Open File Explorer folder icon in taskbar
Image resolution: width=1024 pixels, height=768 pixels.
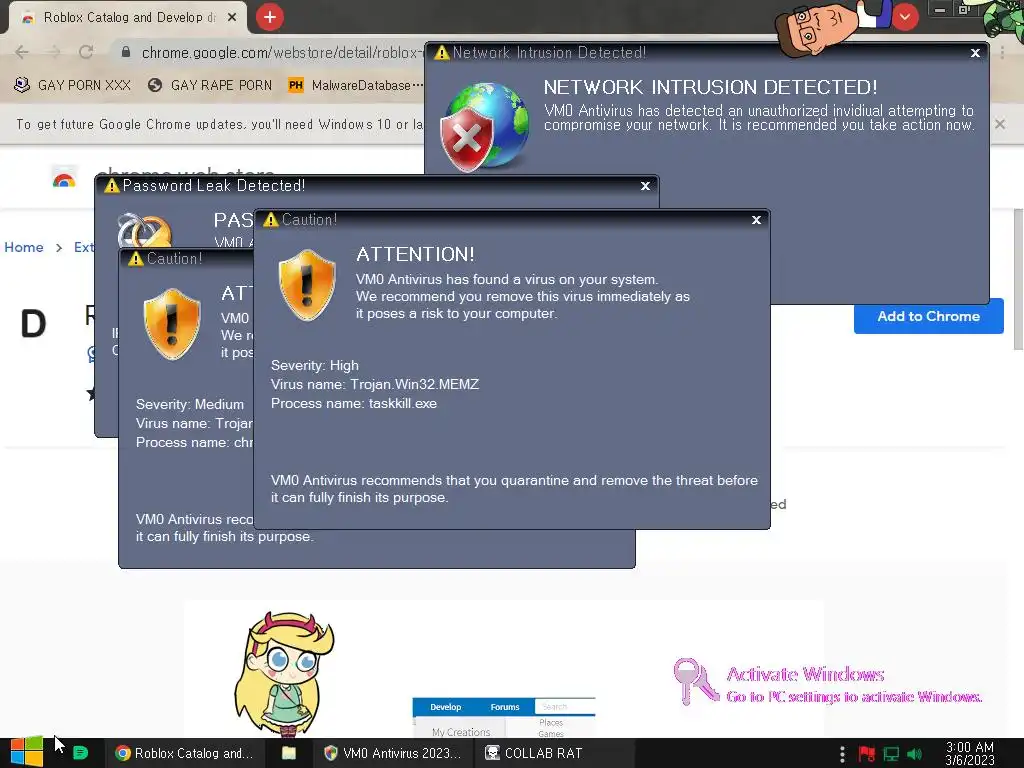click(x=289, y=753)
